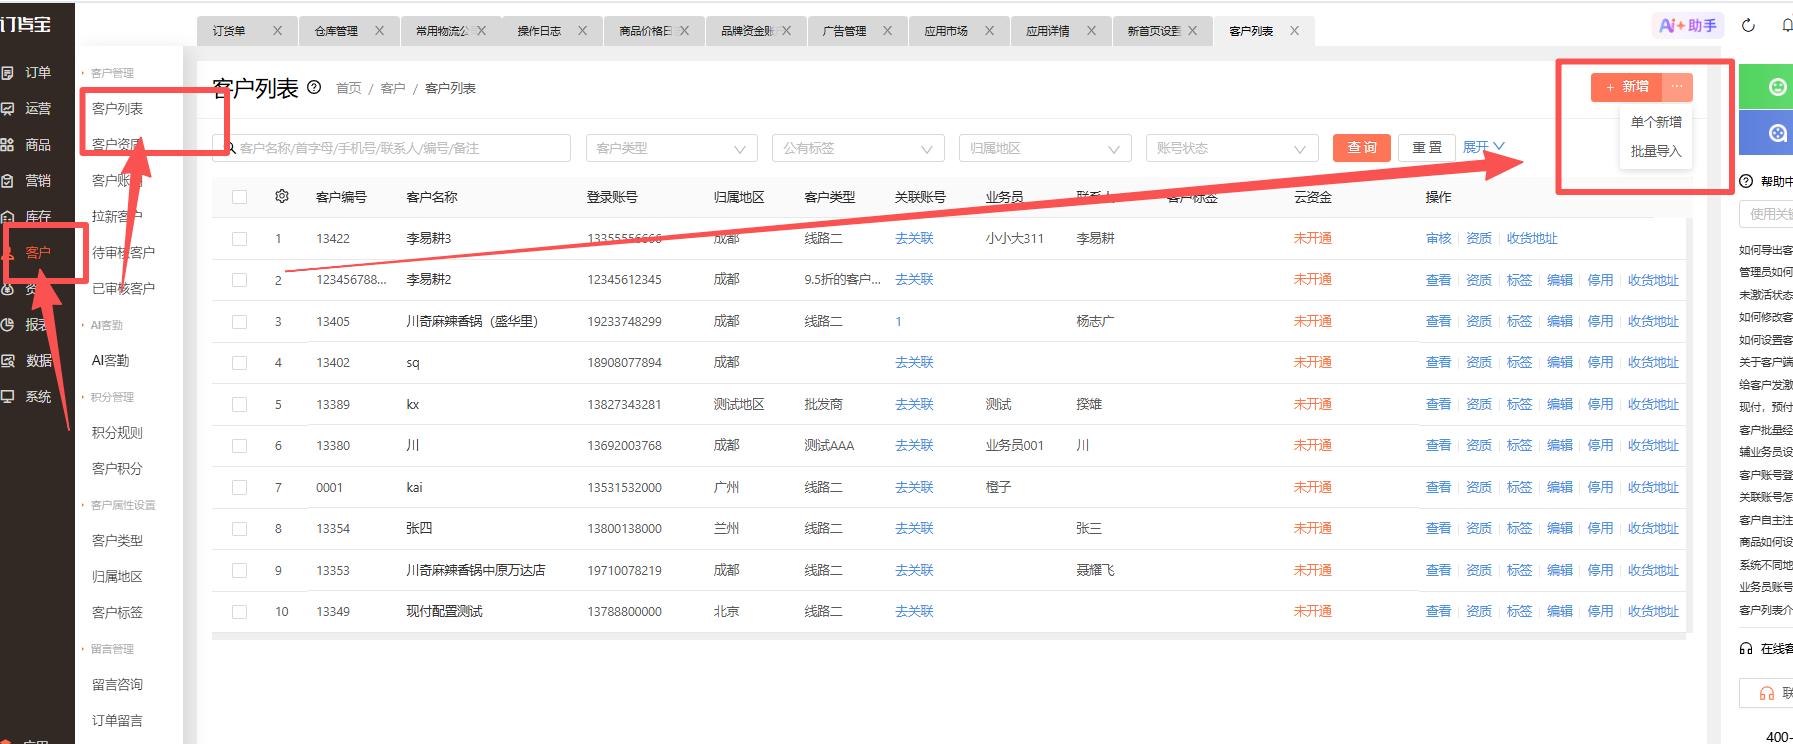Click the customer name search input field
Viewport: 1793px width, 744px height.
[x=392, y=148]
